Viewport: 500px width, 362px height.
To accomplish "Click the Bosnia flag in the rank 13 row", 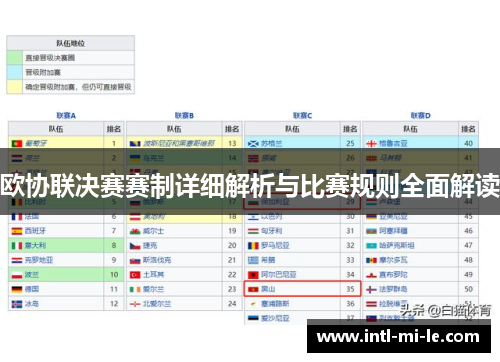I will [x=135, y=144].
